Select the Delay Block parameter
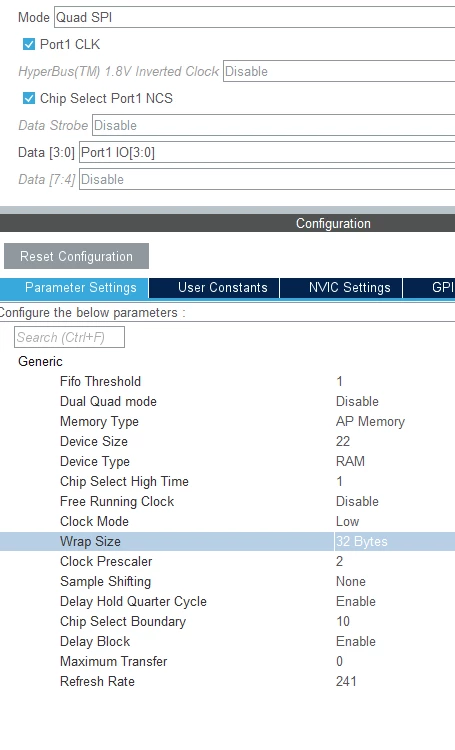 (x=95, y=641)
